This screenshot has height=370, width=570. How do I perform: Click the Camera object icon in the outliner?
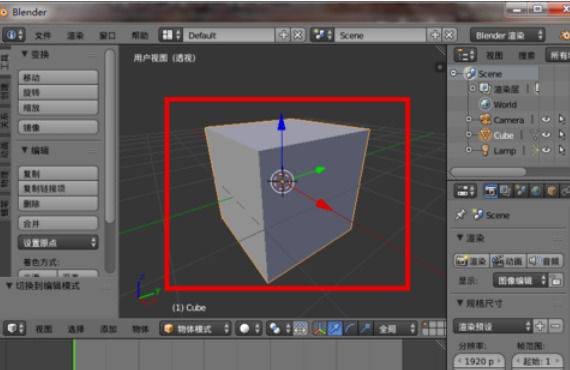tap(486, 119)
